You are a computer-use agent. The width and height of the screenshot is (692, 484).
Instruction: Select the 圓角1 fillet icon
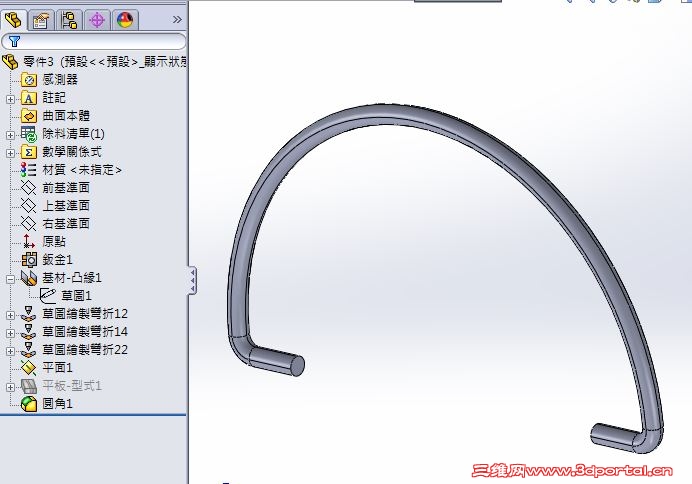[29, 404]
